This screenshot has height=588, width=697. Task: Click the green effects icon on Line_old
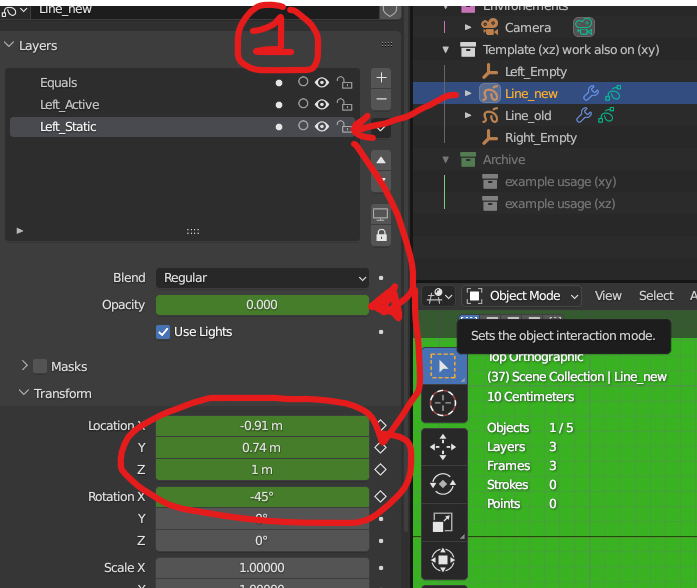coord(606,116)
